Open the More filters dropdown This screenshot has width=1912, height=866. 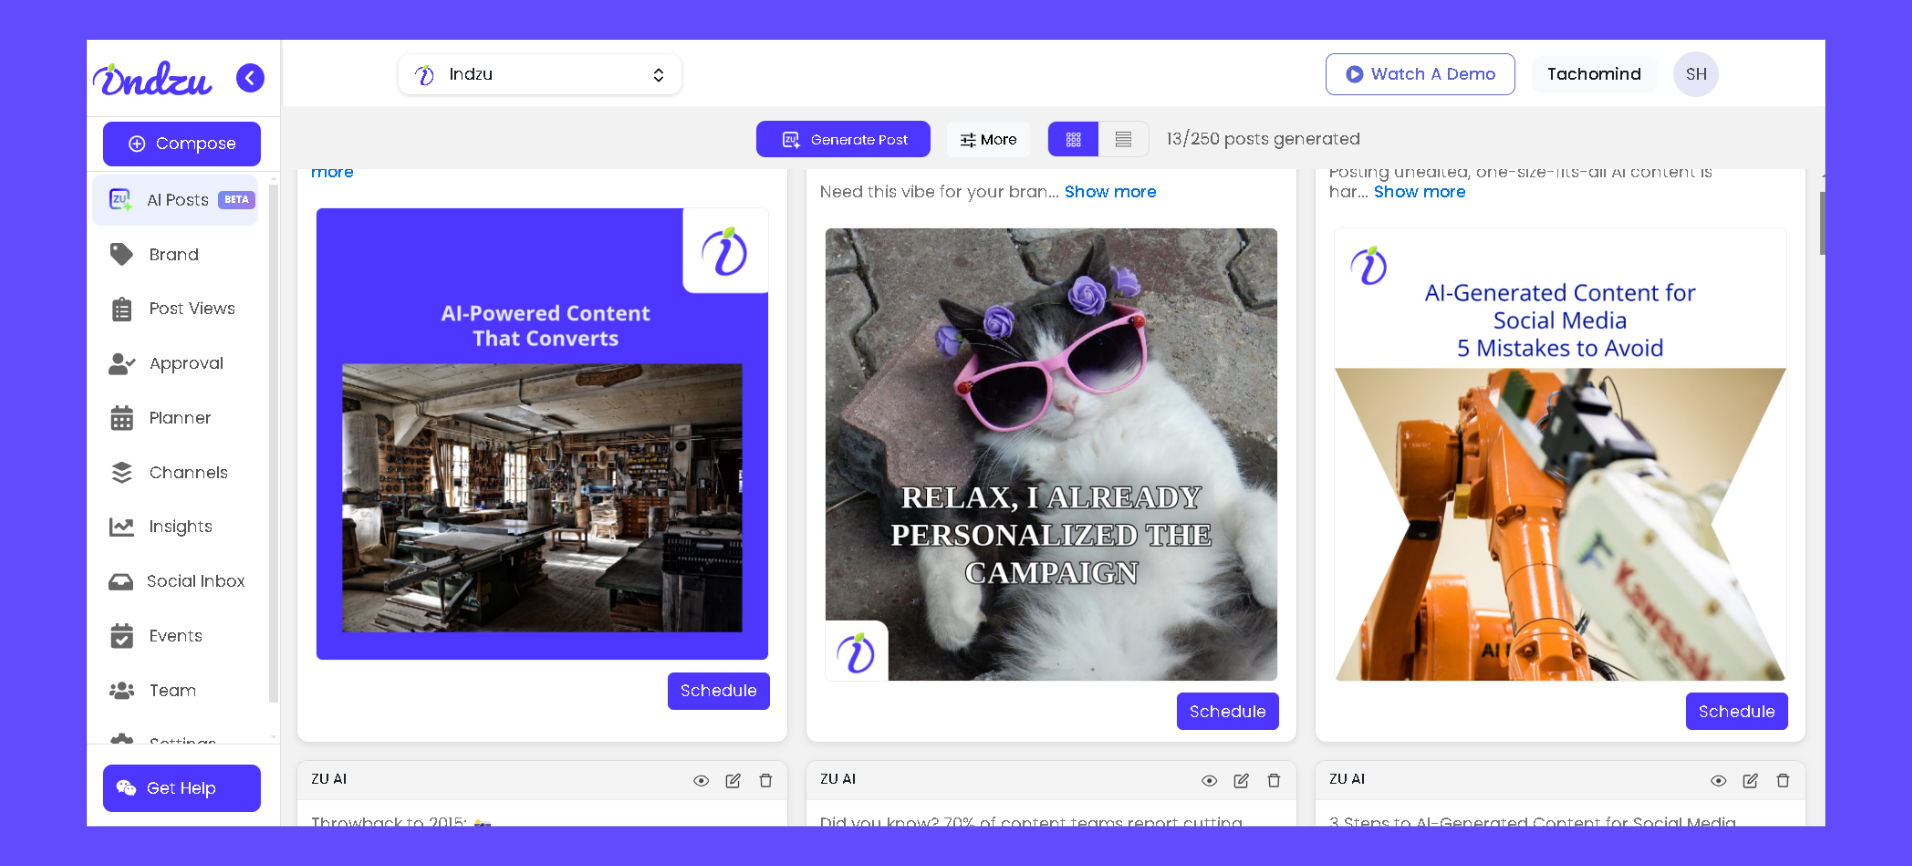pyautogui.click(x=988, y=139)
